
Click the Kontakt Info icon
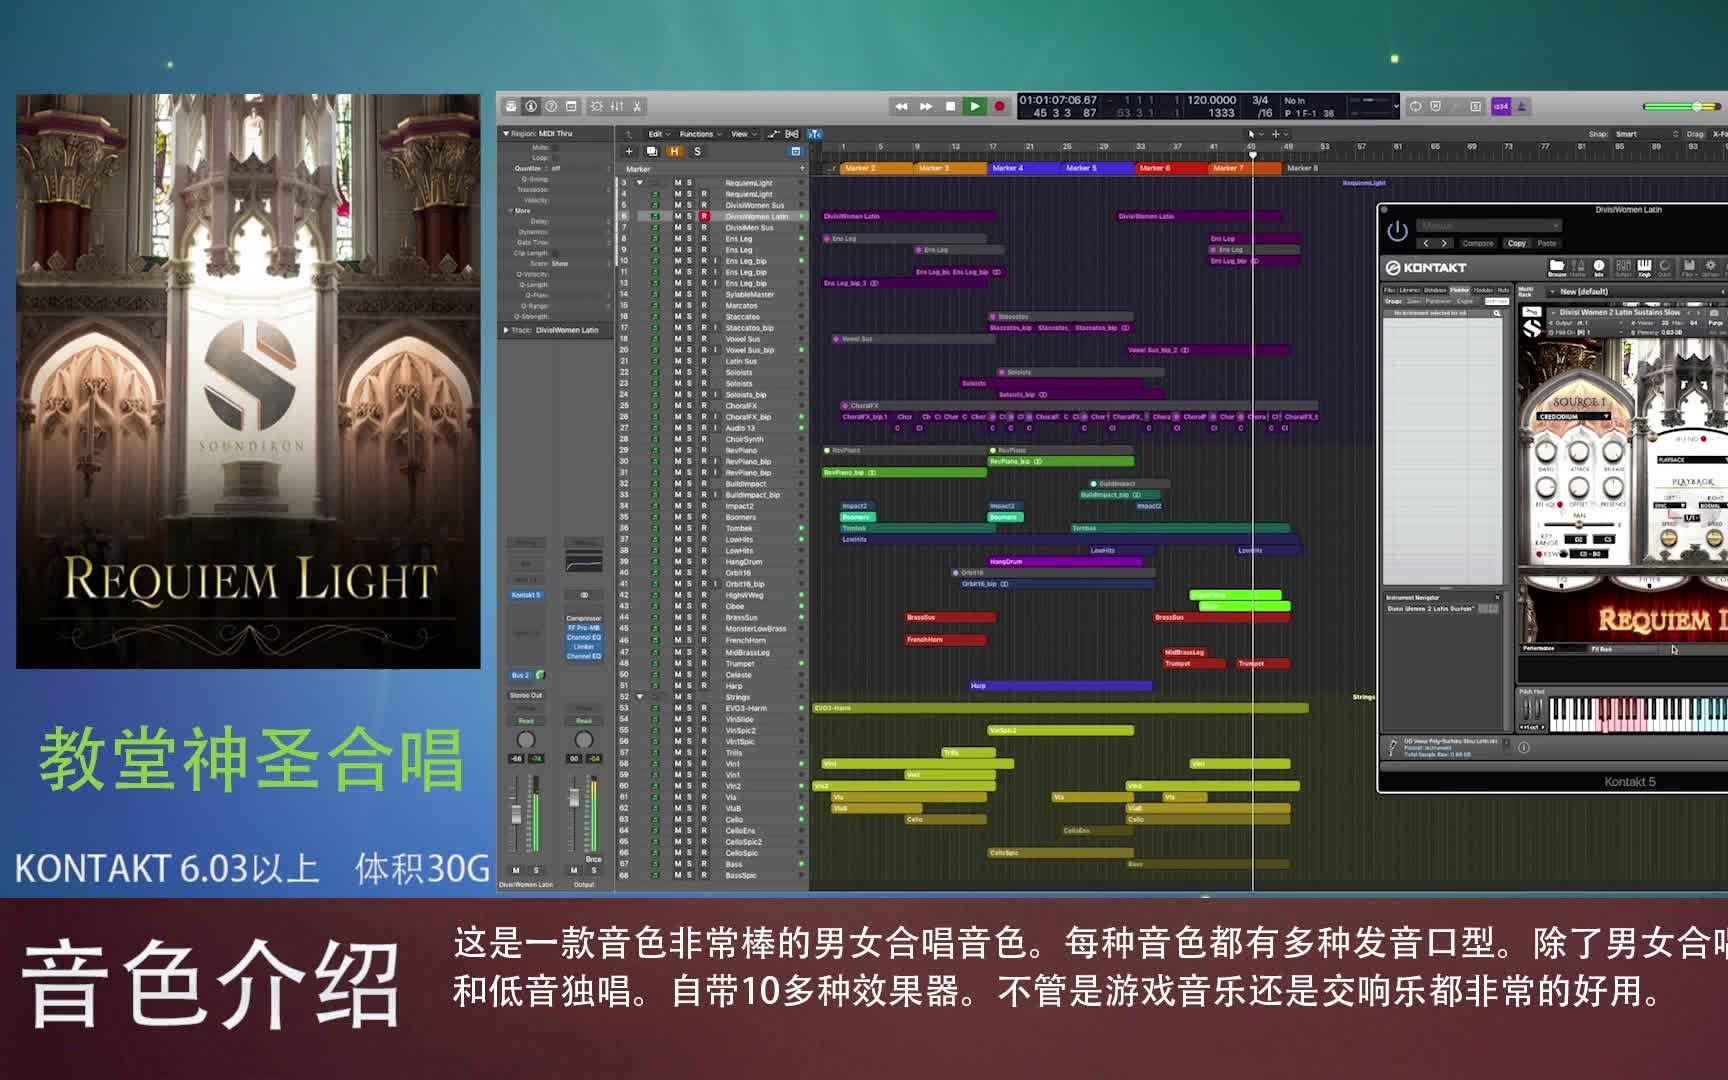pyautogui.click(x=1599, y=267)
